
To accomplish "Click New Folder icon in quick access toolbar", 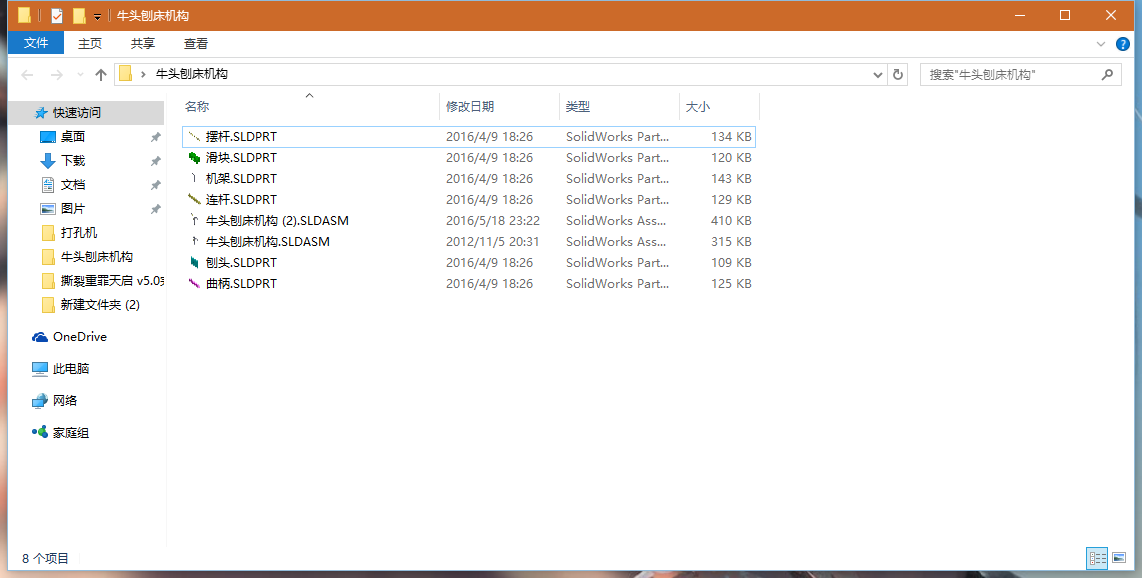I will point(79,15).
